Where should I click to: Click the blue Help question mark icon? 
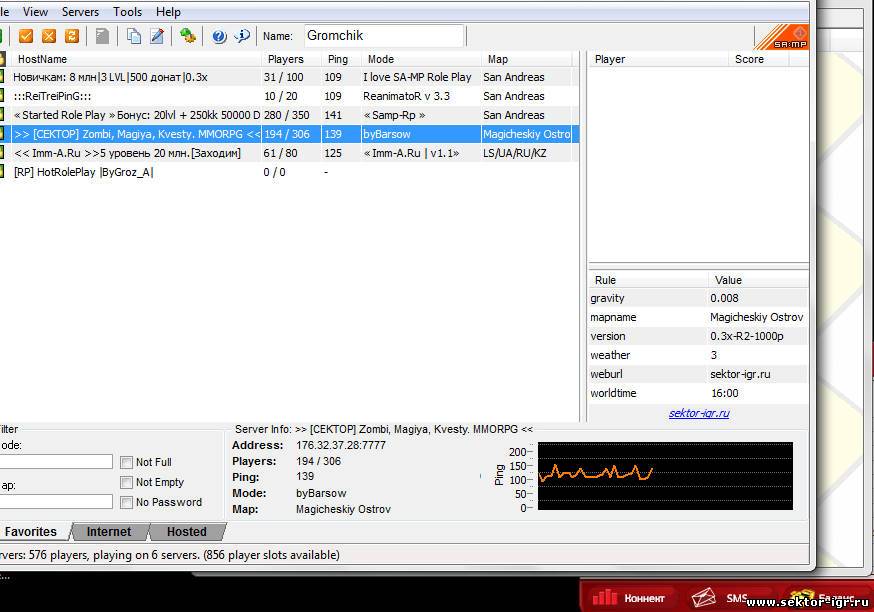click(x=219, y=37)
